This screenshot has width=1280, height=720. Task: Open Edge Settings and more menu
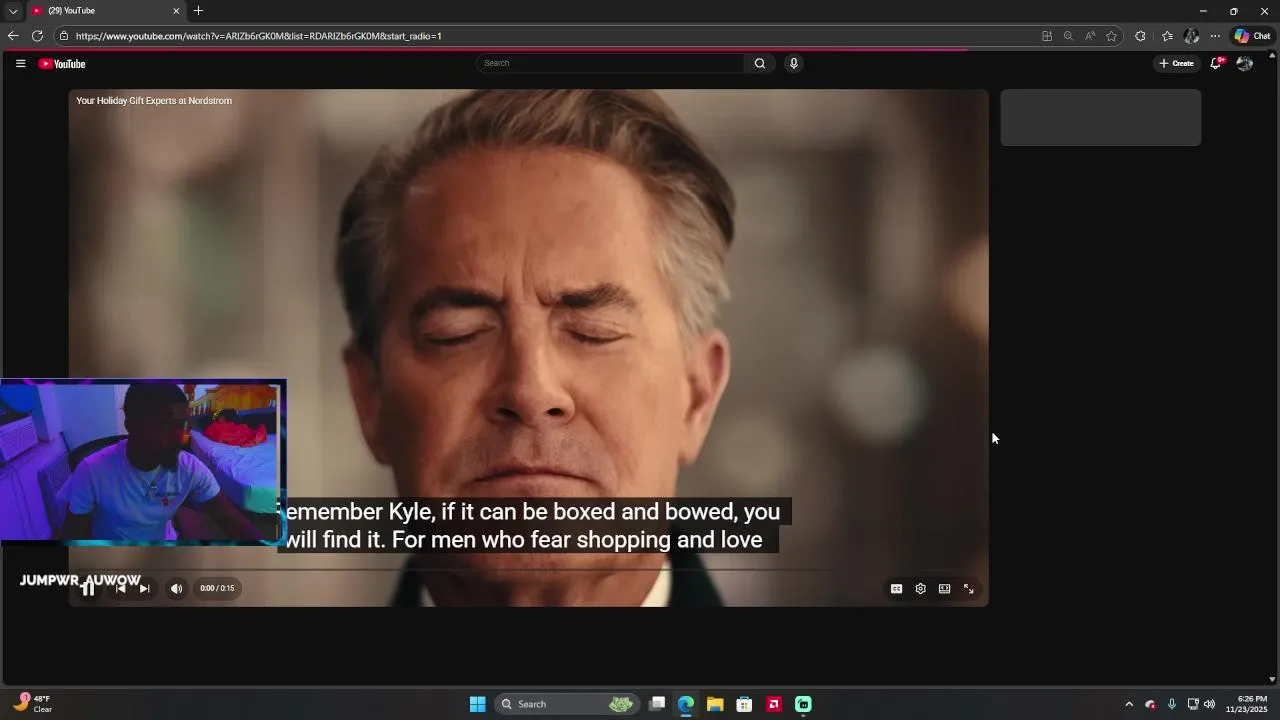pyautogui.click(x=1215, y=36)
